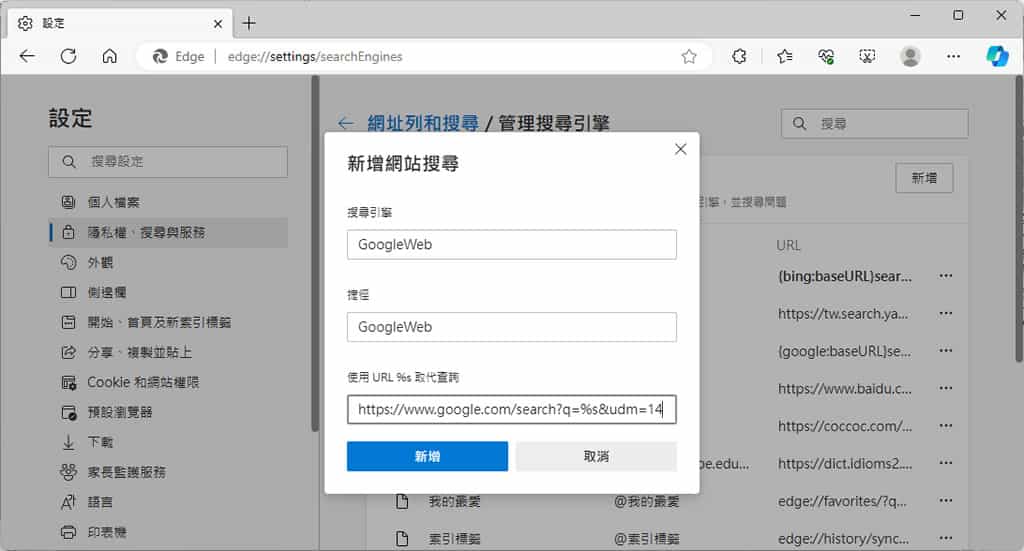Click the 索引標籤 row page icon
Screen dimensions: 1024x551
pyautogui.click(x=402, y=538)
